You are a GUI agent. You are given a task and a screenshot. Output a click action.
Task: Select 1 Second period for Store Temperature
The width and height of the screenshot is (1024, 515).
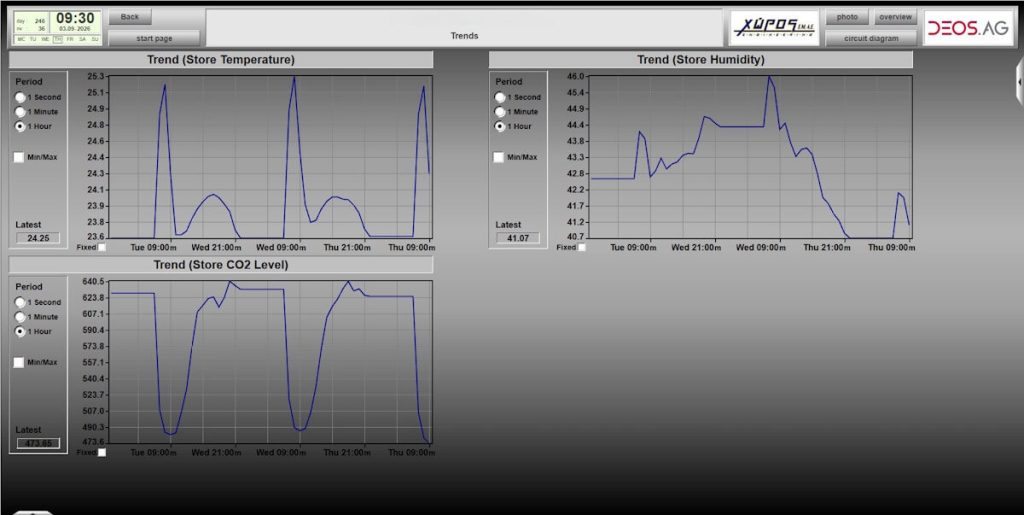21,97
